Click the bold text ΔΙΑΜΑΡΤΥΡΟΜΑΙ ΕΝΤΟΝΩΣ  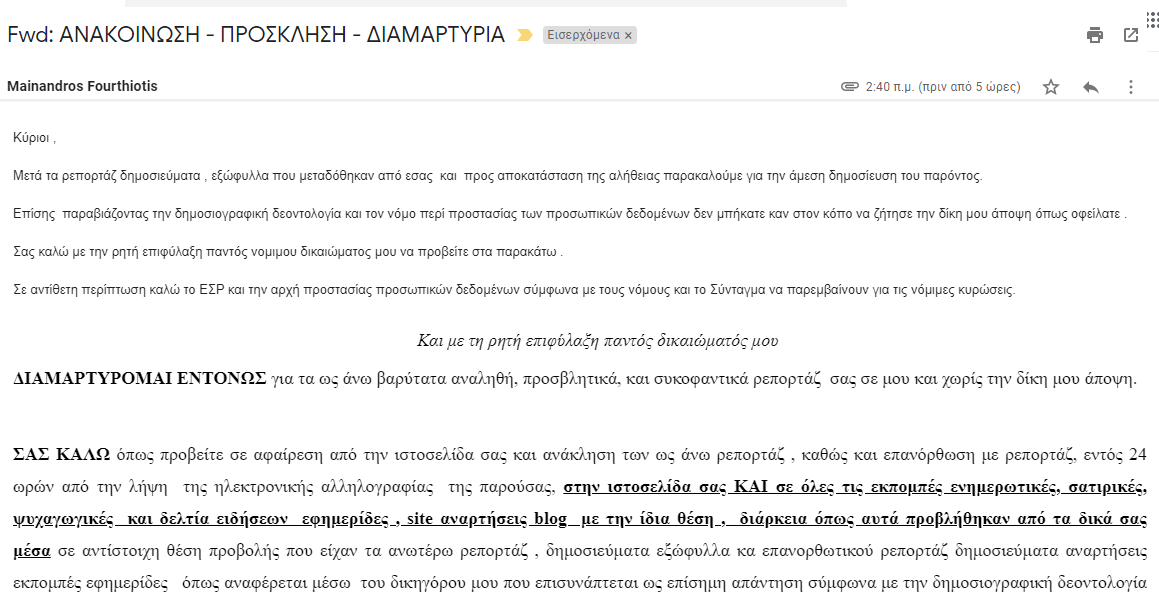pyautogui.click(x=140, y=379)
